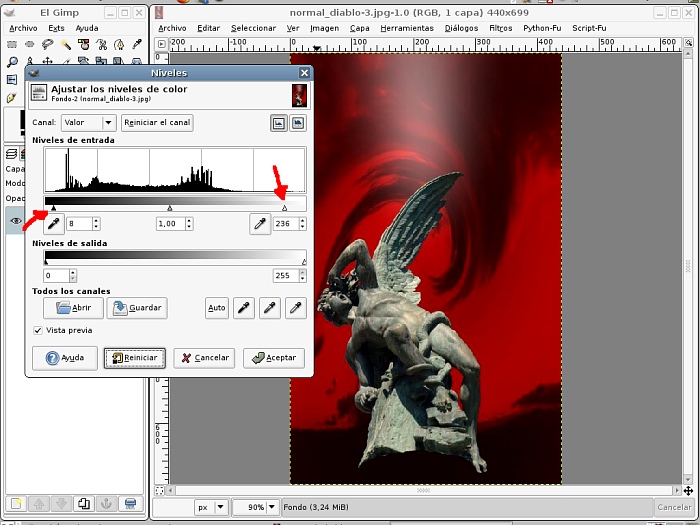
Task: Select the Rectangle Select tool
Action: click(x=12, y=44)
